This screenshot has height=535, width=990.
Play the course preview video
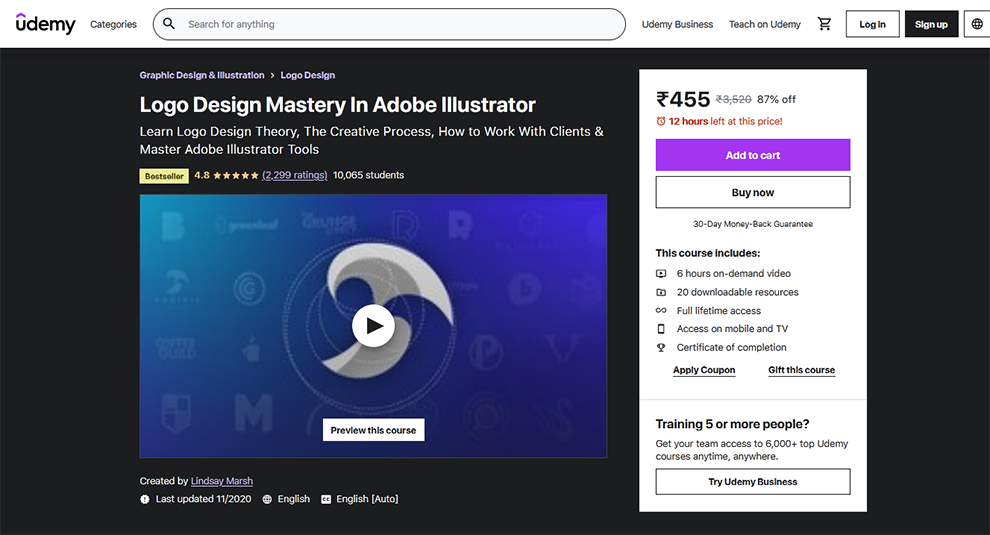point(373,326)
